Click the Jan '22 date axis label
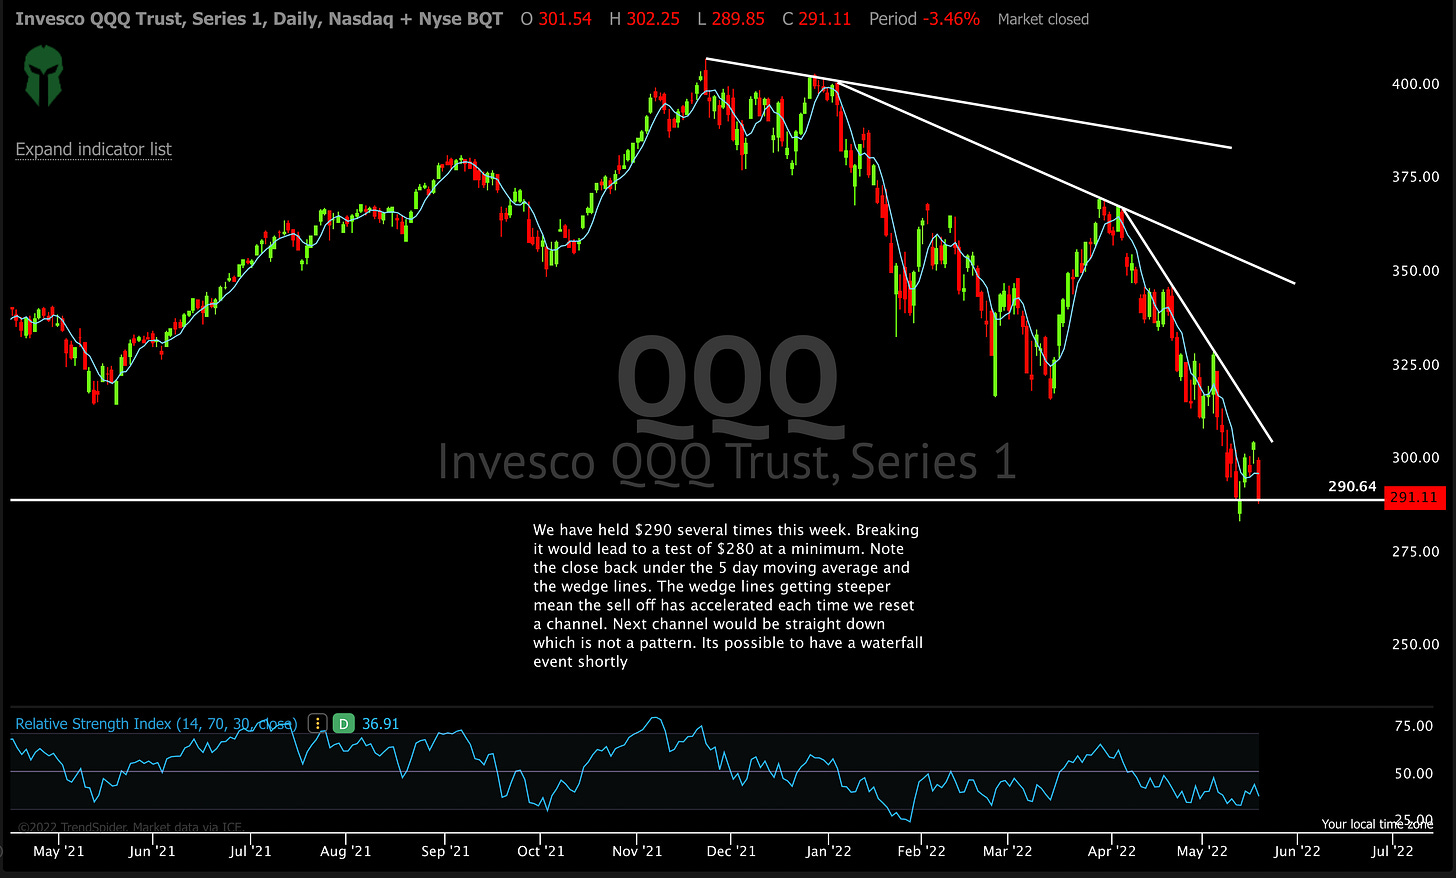Viewport: 1456px width, 878px height. [x=828, y=851]
